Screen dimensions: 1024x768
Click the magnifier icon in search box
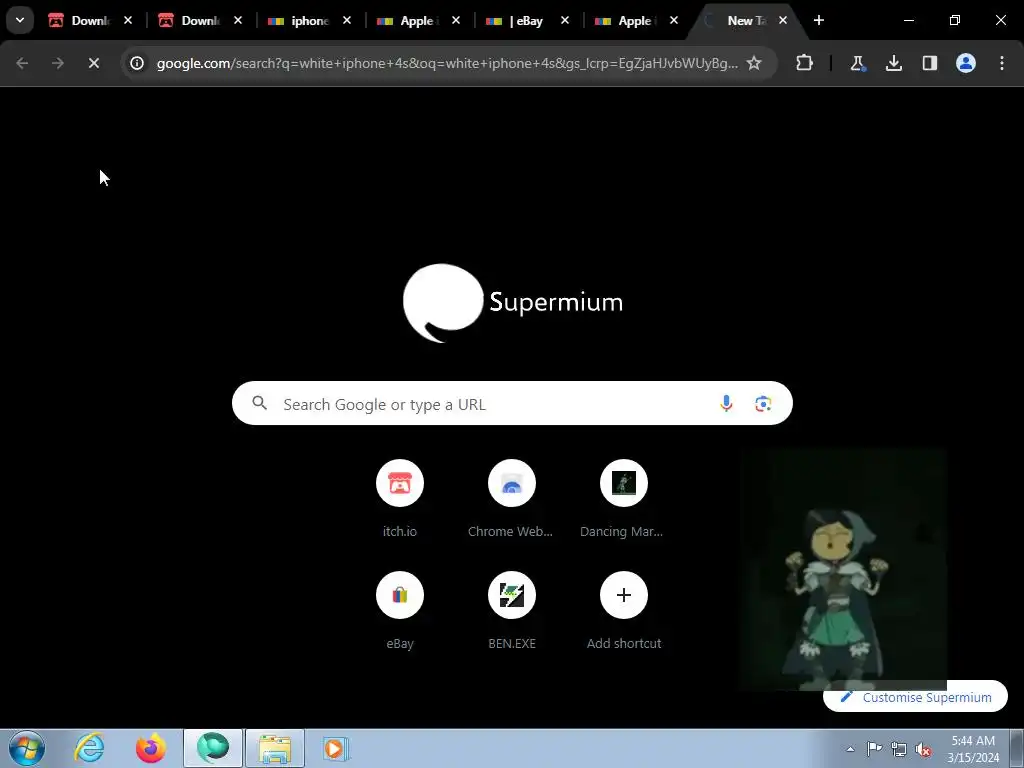[259, 403]
